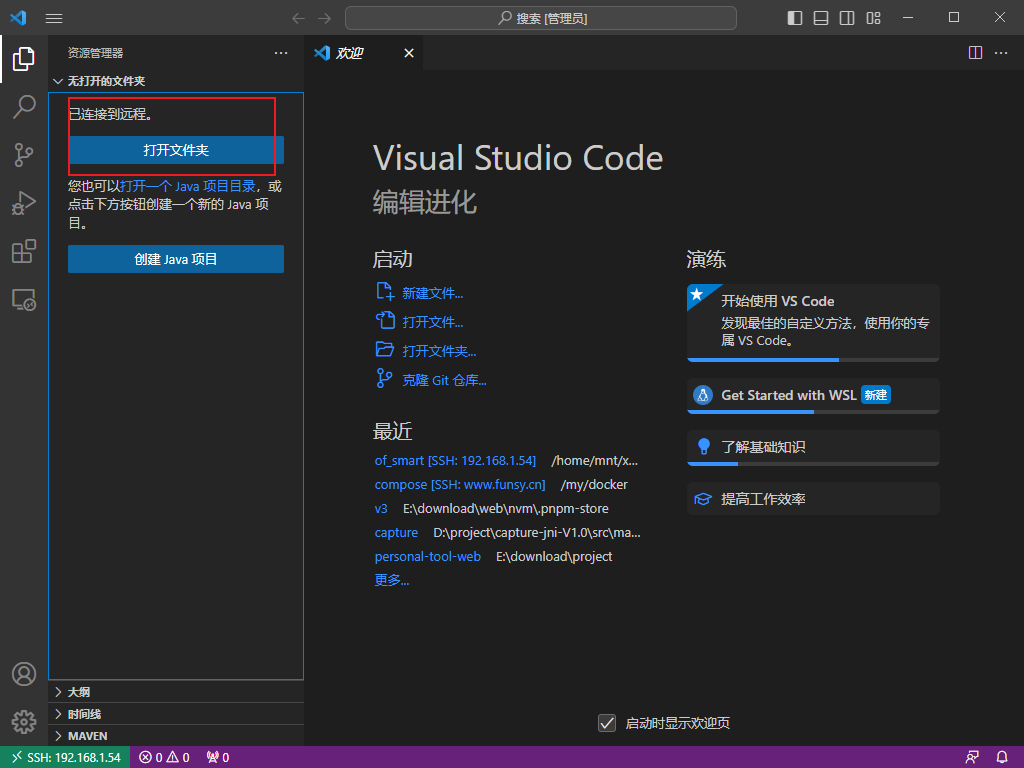This screenshot has height=768, width=1024.
Task: Open editor More Actions ellipsis
Action: click(1001, 53)
